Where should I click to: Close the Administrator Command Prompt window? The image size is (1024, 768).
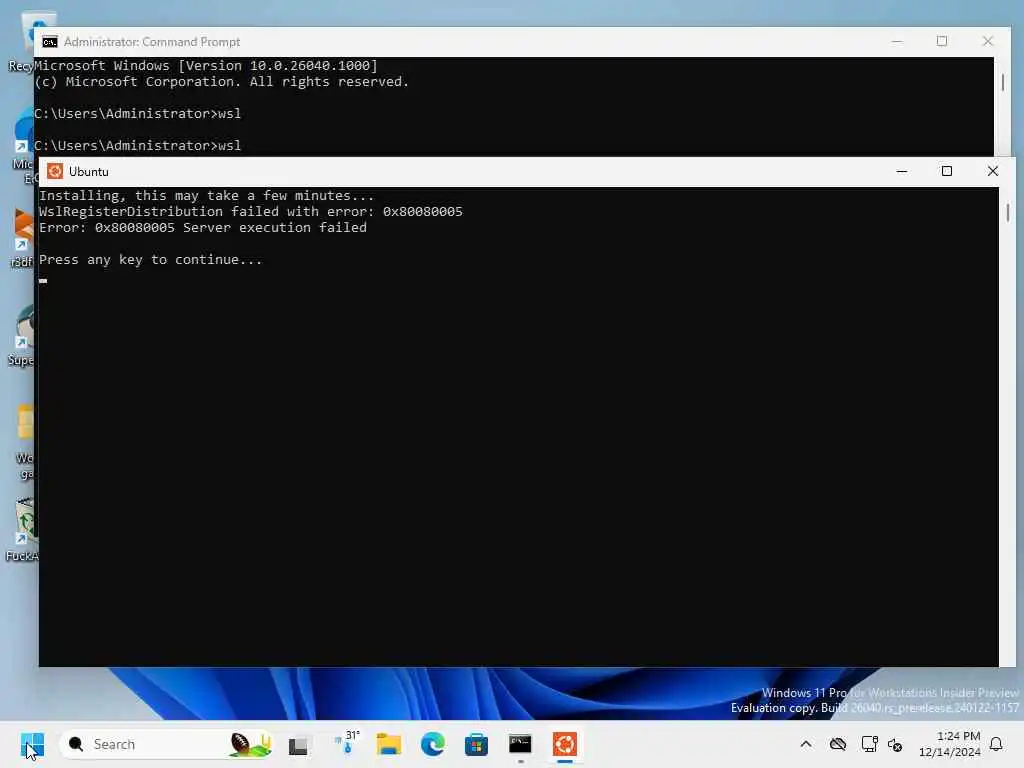(987, 41)
